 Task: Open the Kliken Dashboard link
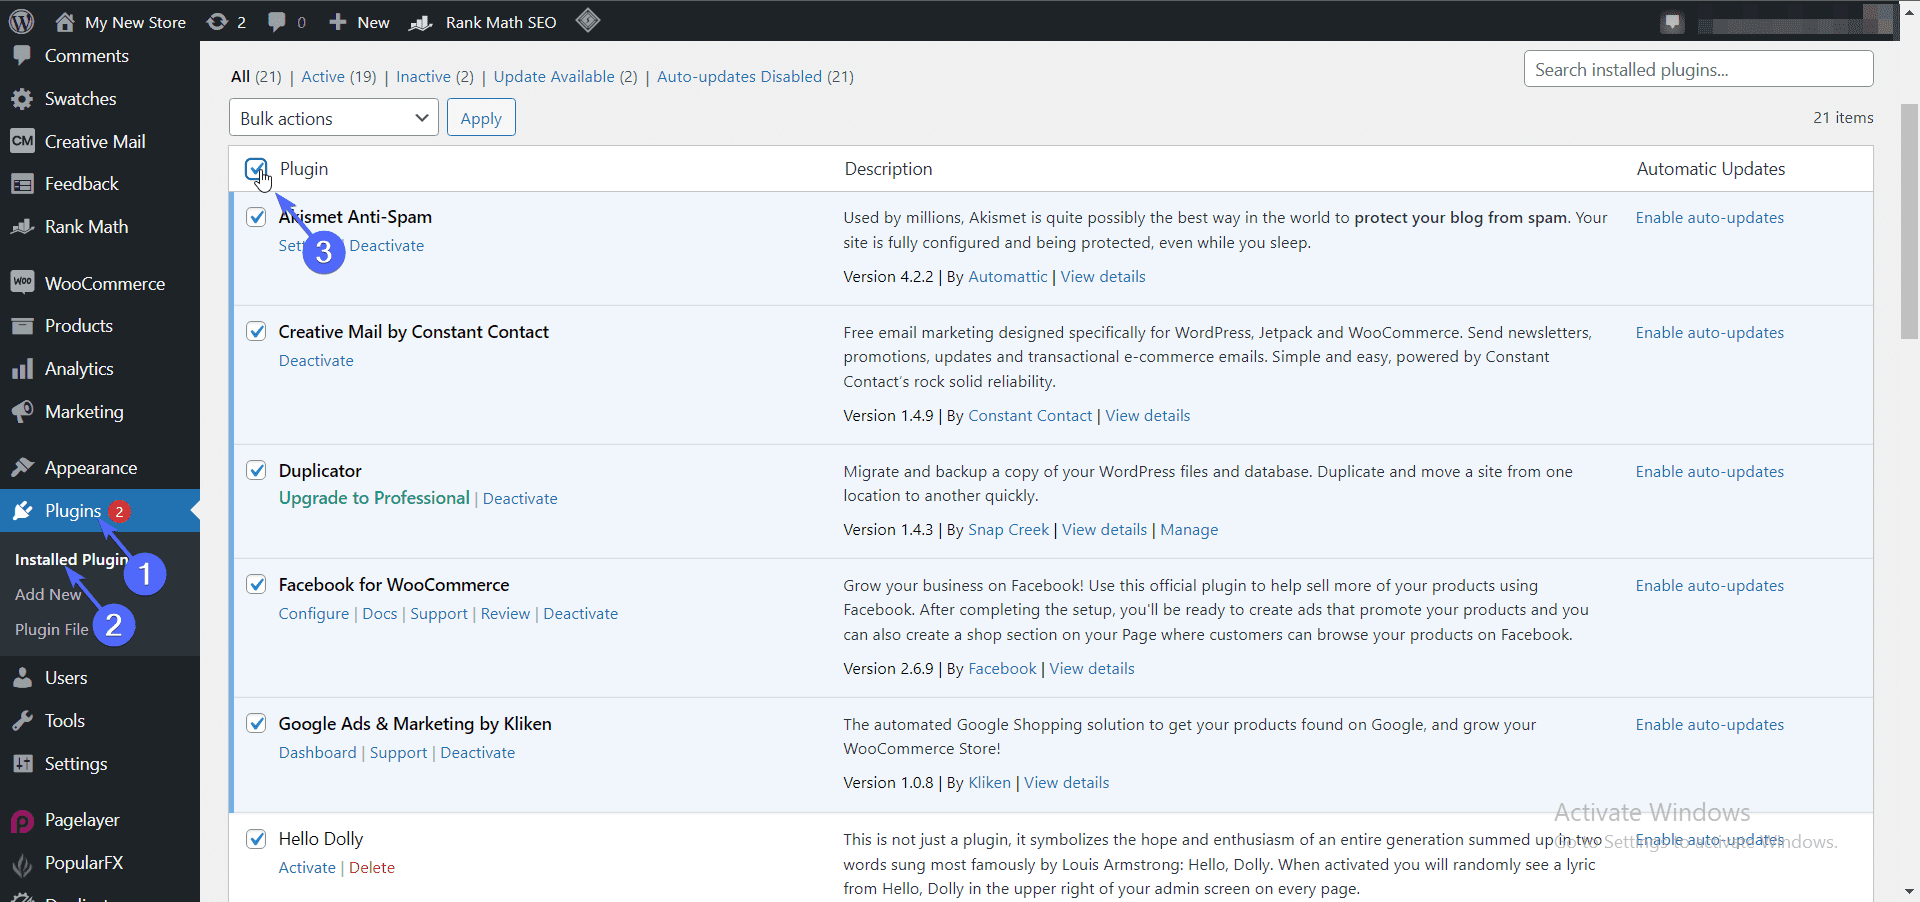[318, 753]
